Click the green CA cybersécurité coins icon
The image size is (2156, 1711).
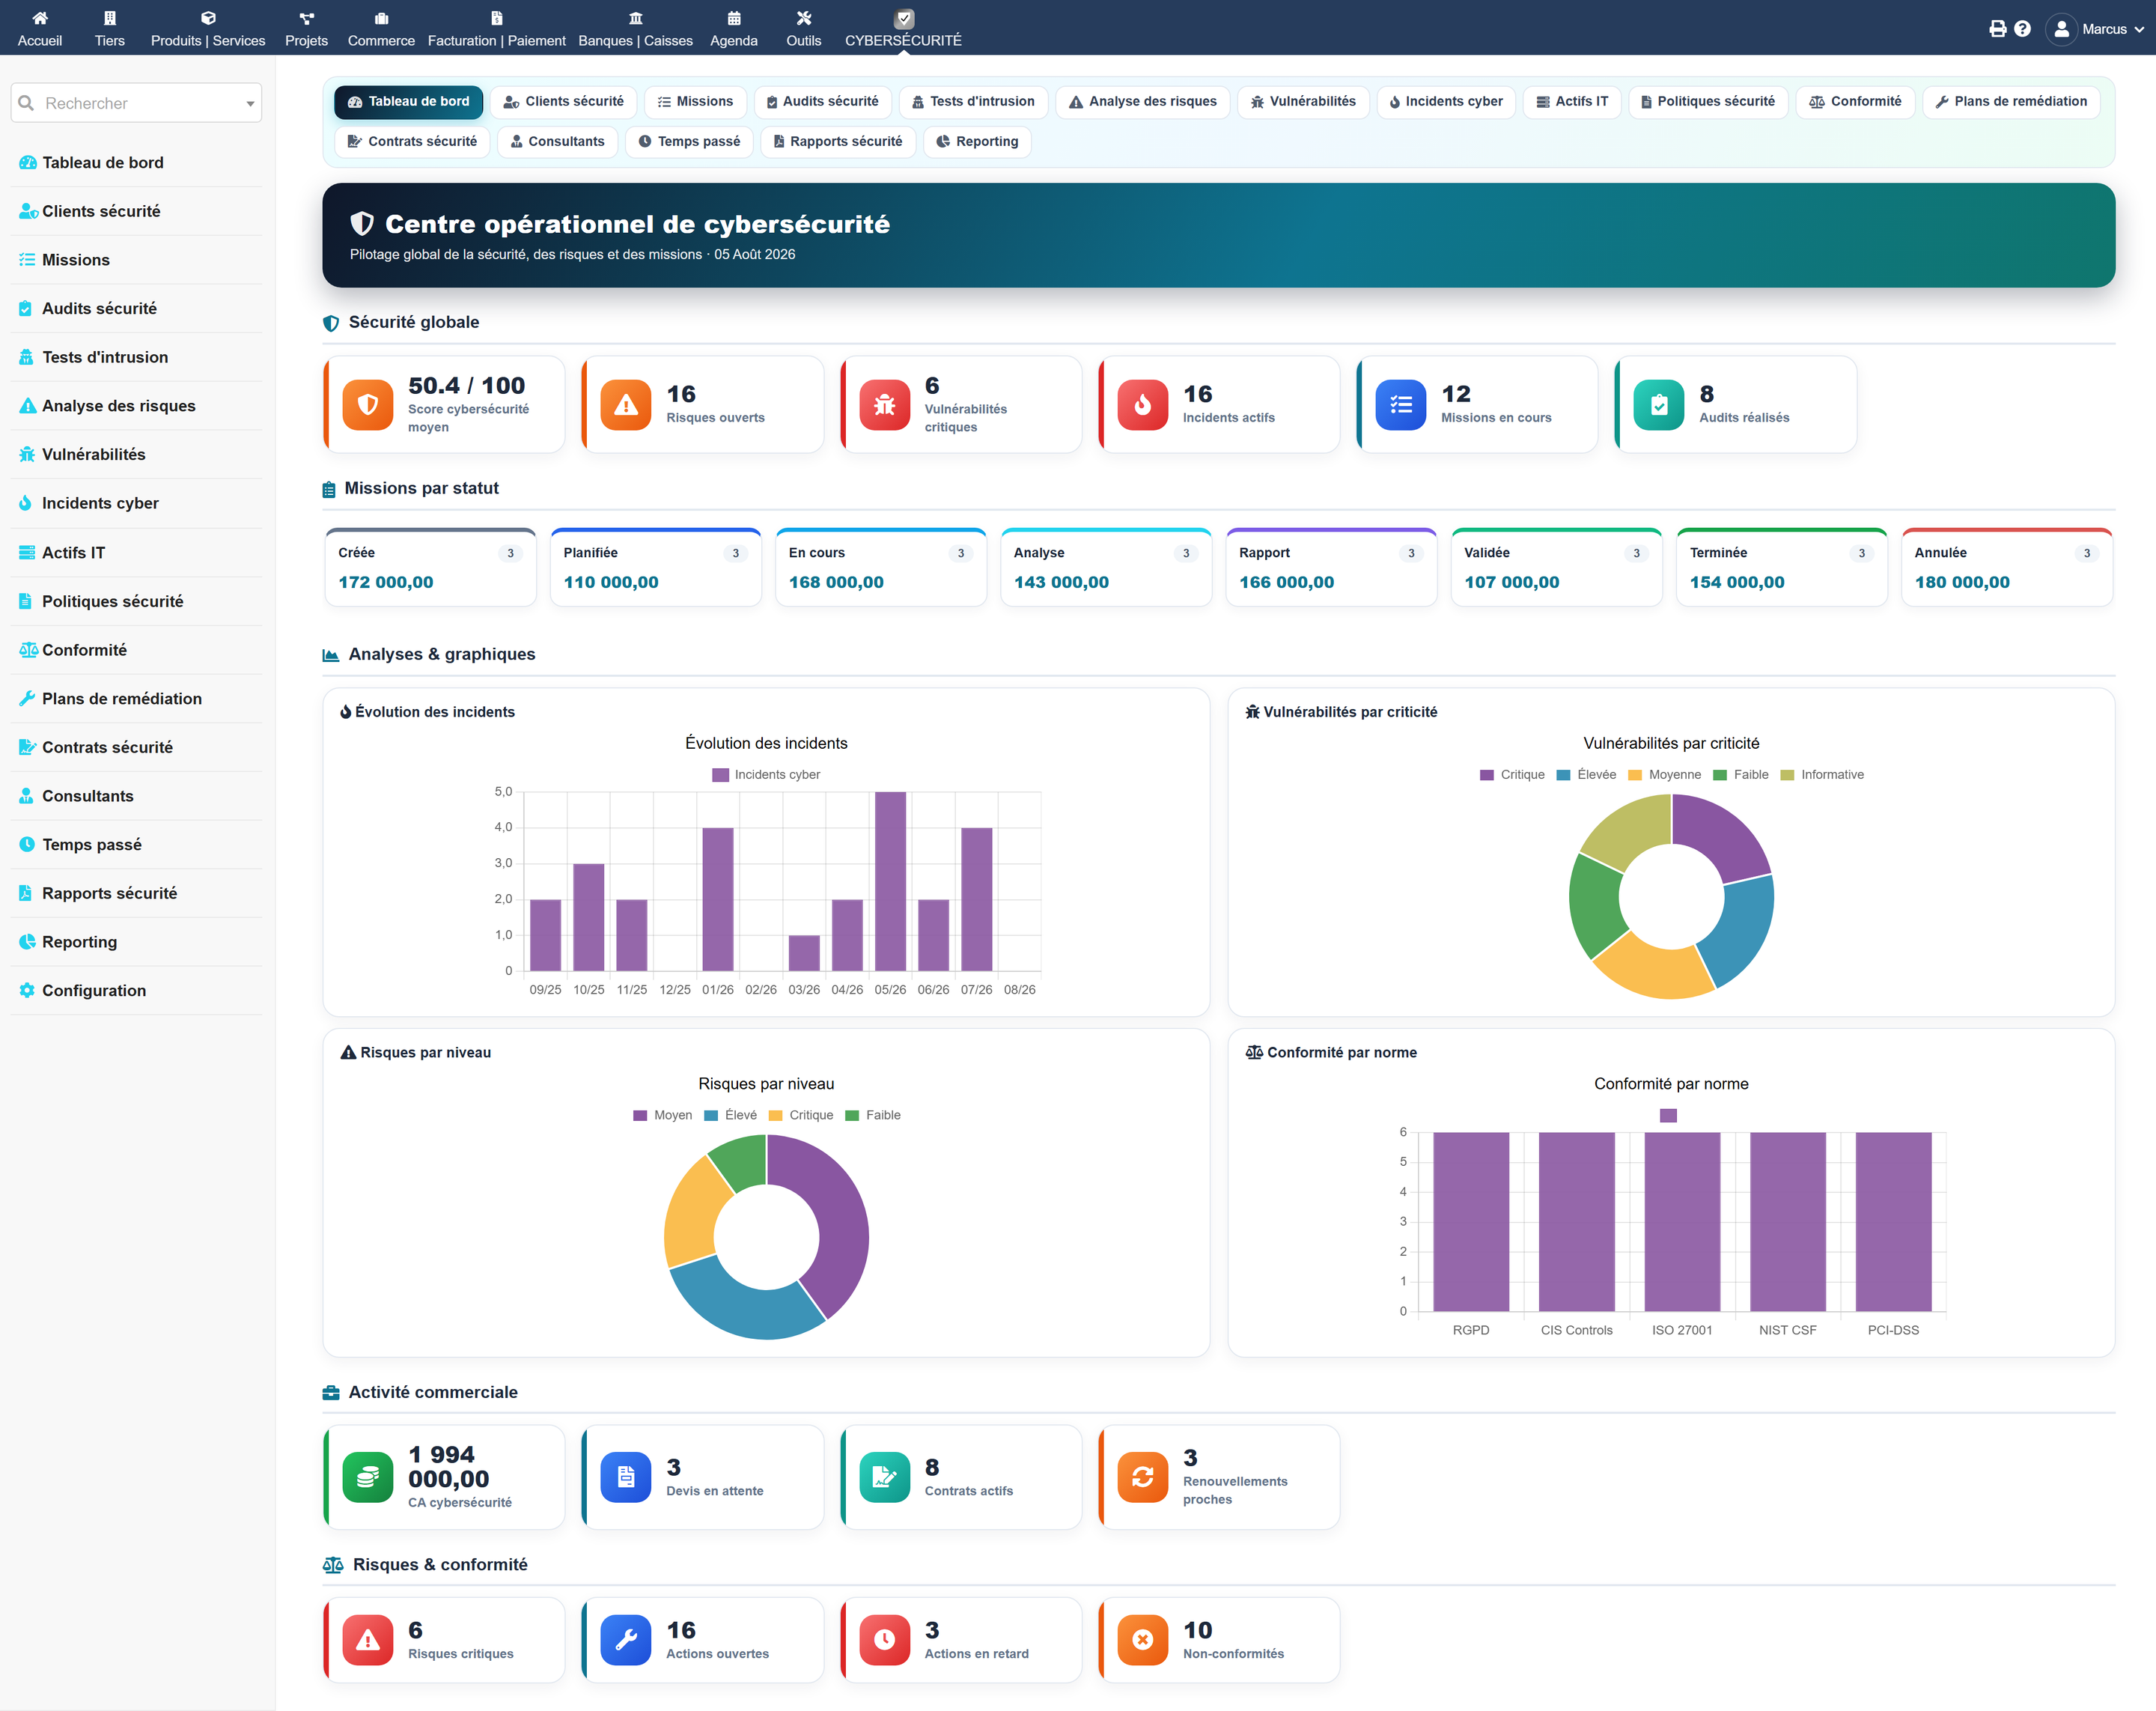367,1477
